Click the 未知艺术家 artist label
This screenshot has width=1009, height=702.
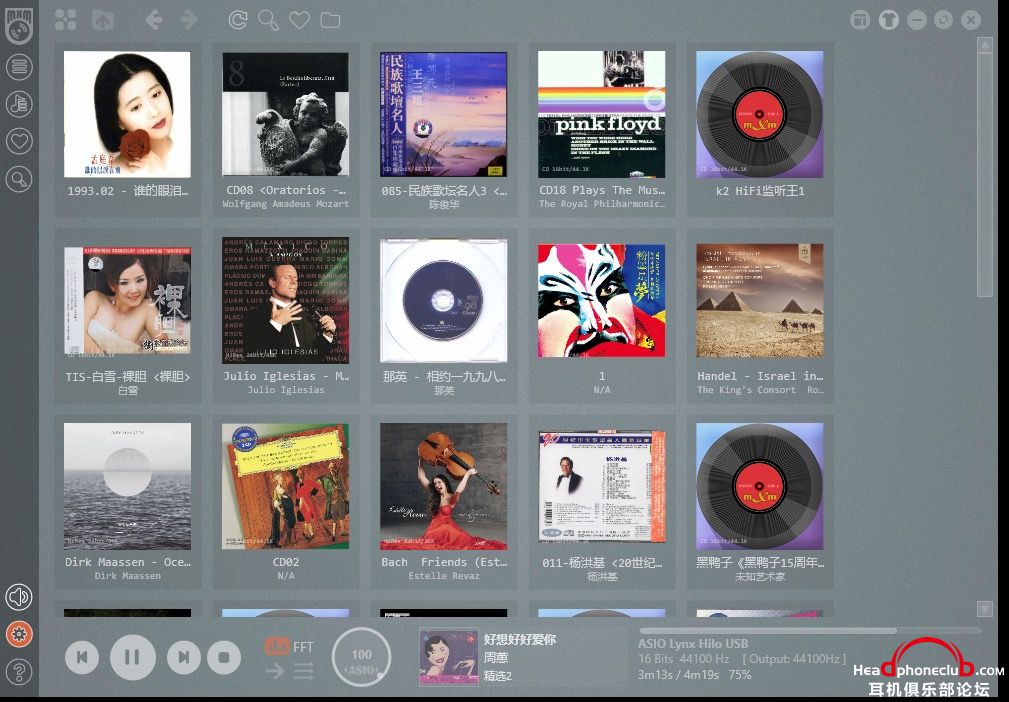coord(760,577)
